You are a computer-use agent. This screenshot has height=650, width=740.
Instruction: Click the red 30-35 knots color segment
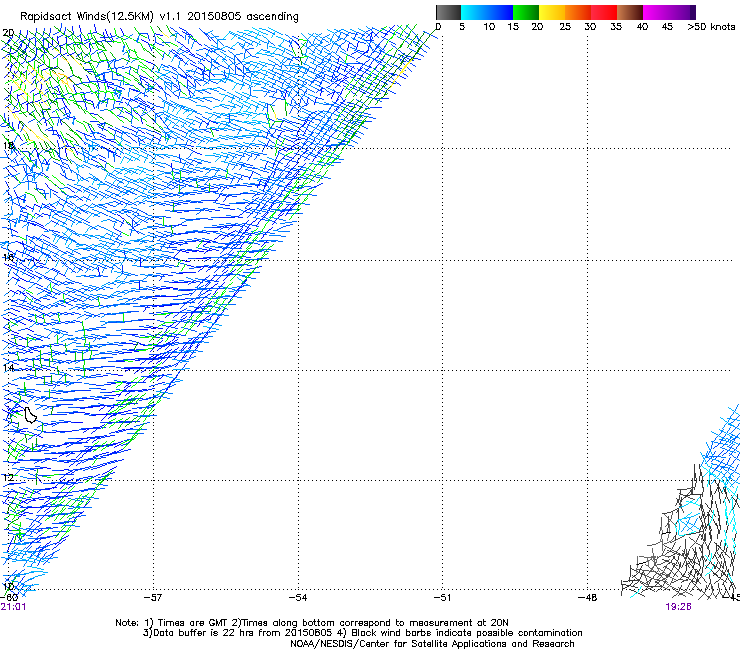[x=604, y=12]
